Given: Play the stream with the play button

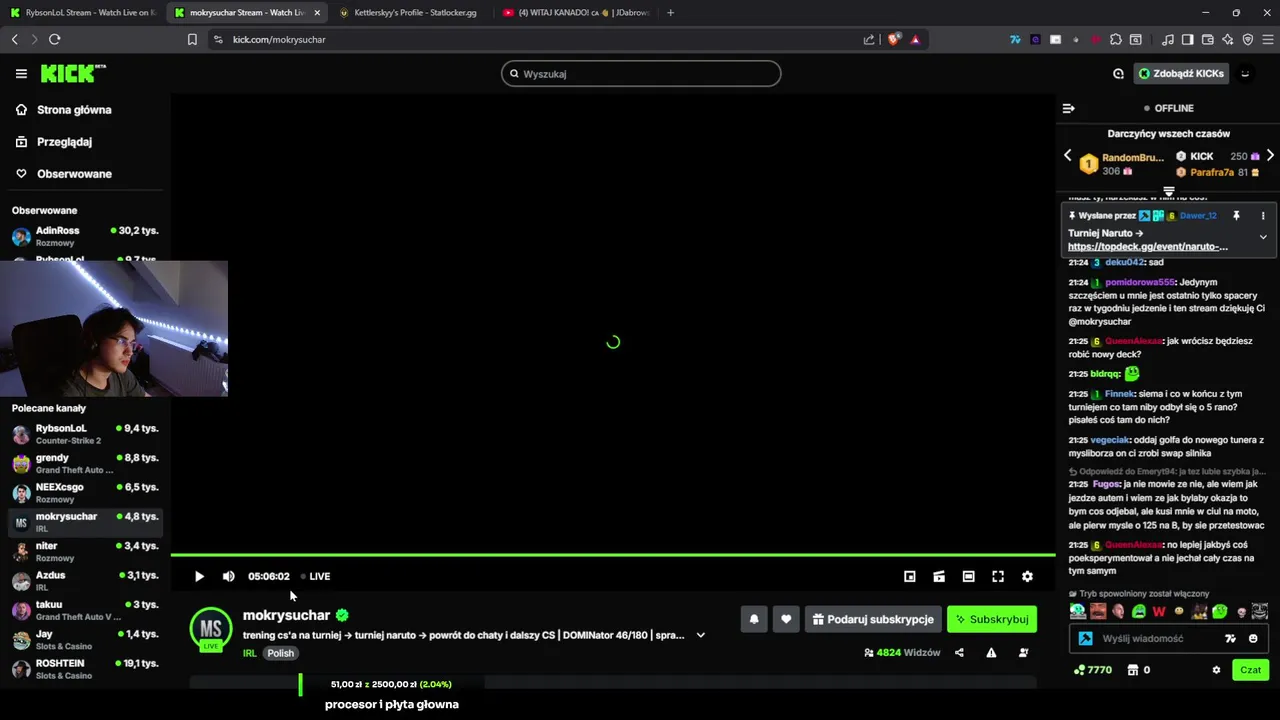Looking at the screenshot, I should (x=199, y=576).
